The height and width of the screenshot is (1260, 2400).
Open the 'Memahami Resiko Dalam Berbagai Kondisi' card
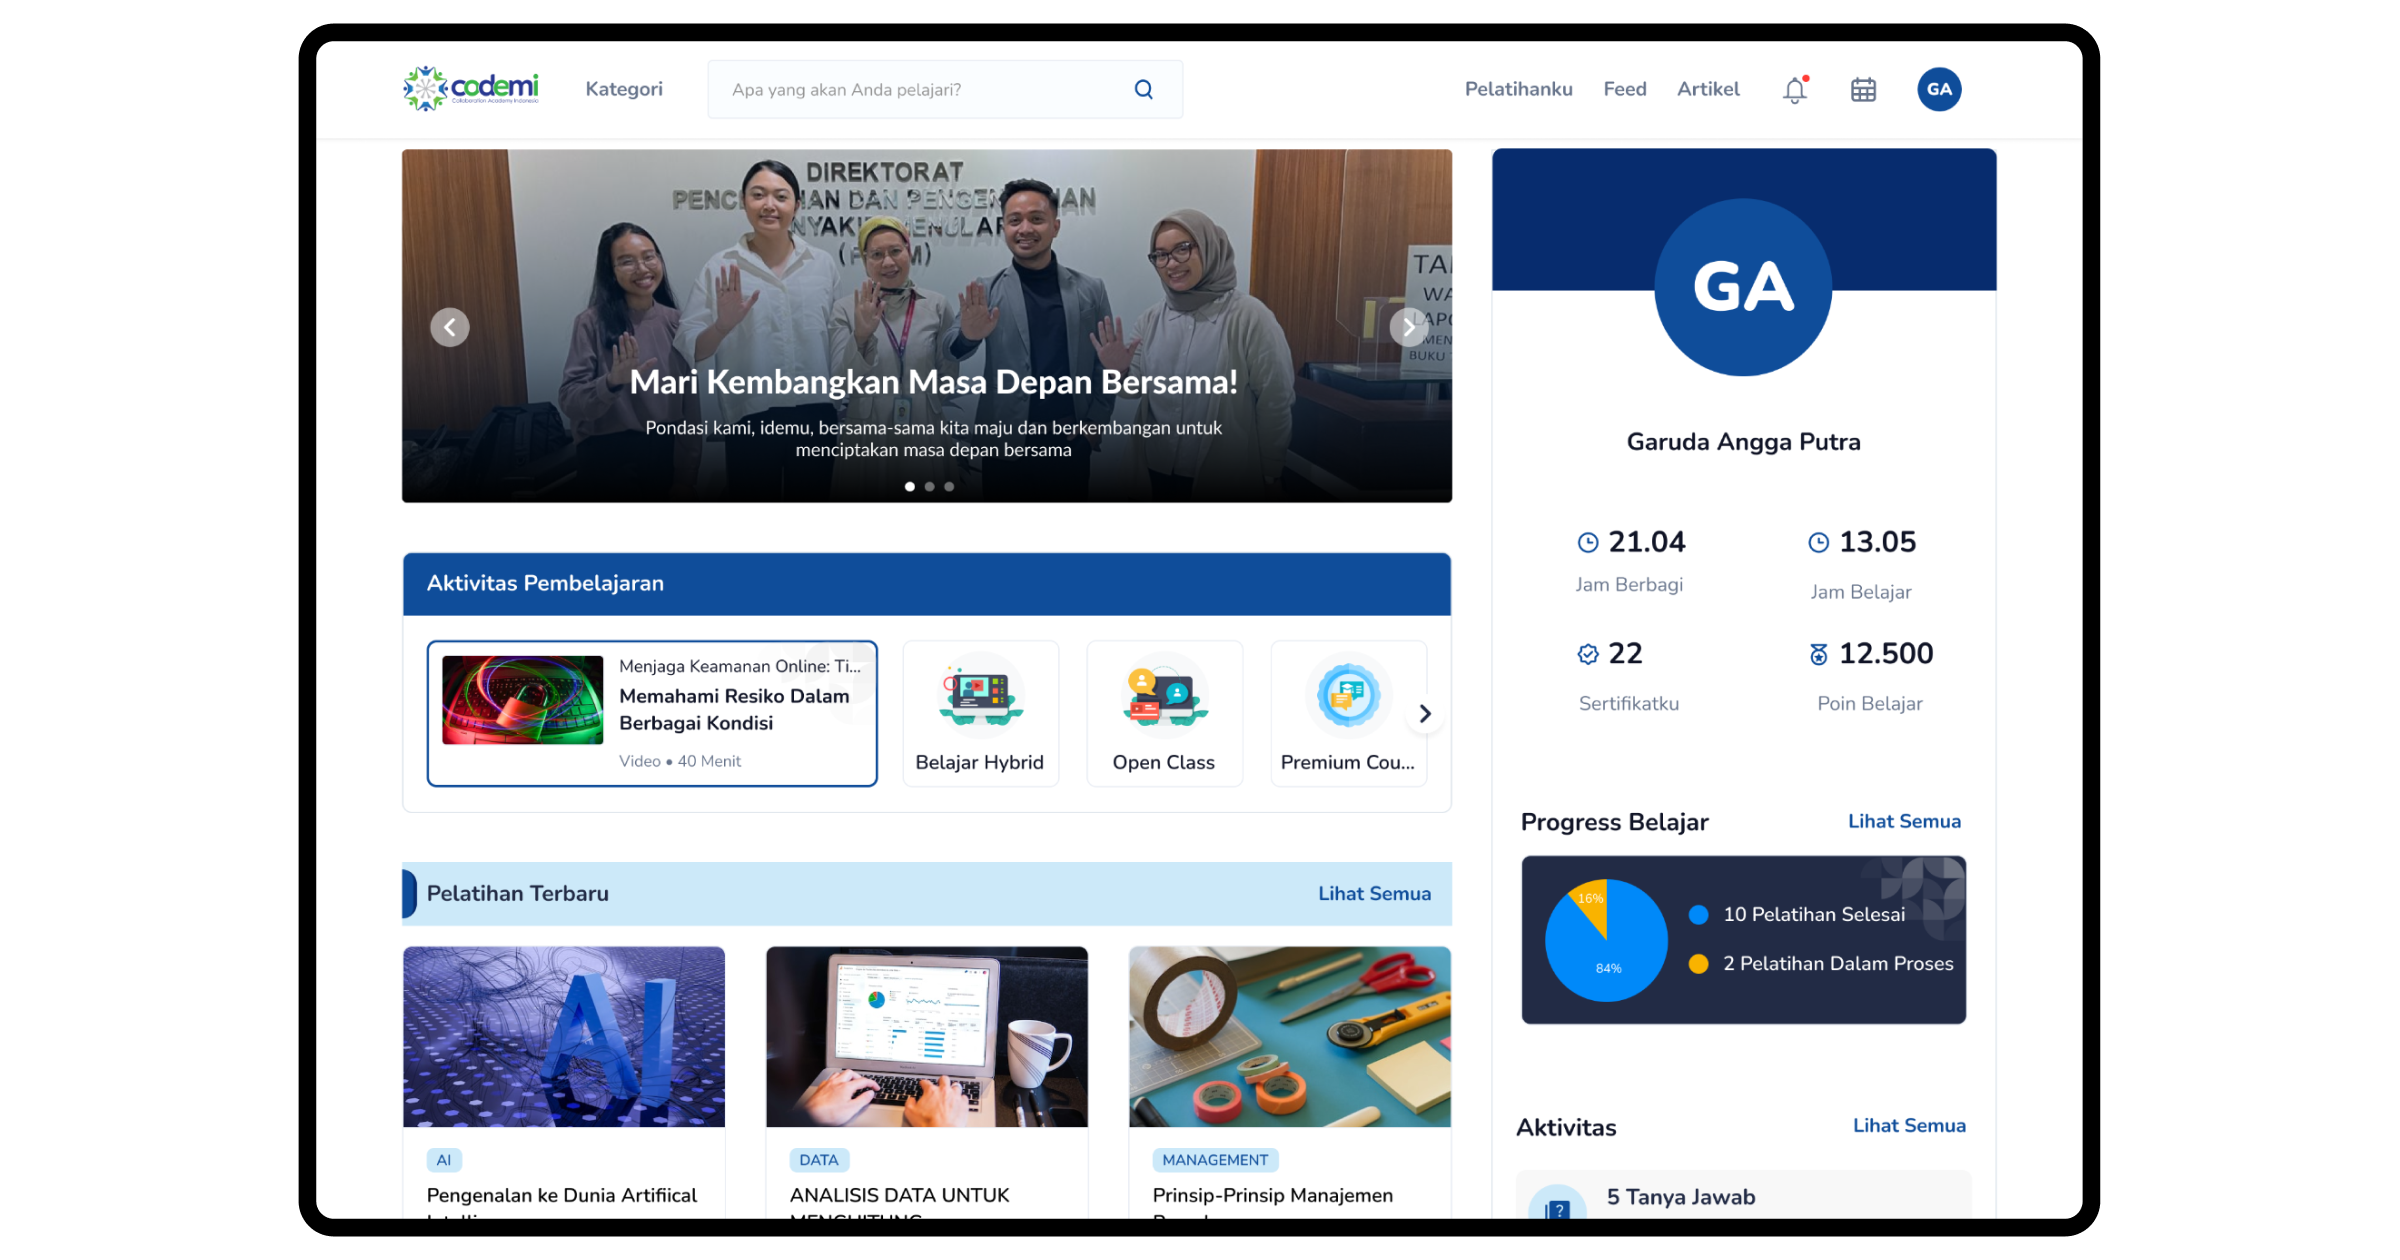652,713
